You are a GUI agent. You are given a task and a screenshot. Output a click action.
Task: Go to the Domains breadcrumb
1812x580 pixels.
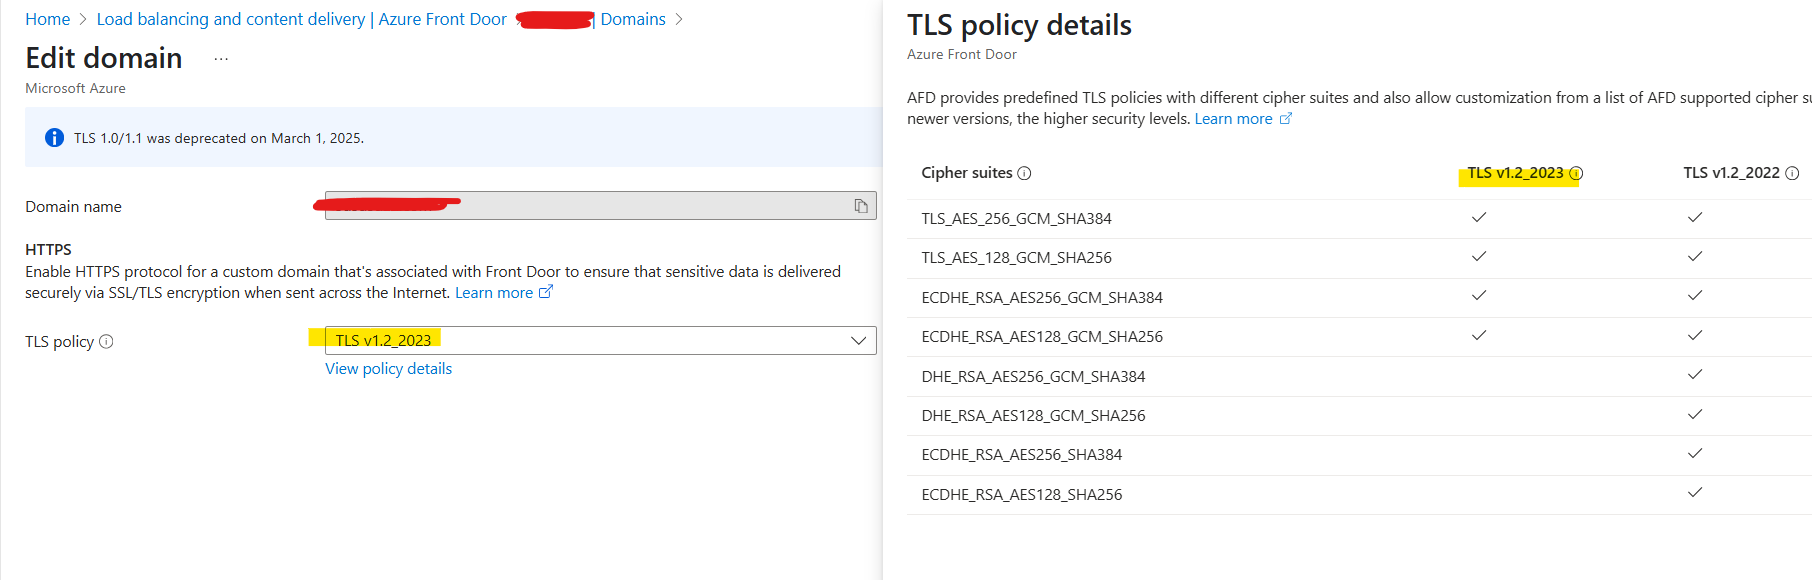pyautogui.click(x=633, y=19)
